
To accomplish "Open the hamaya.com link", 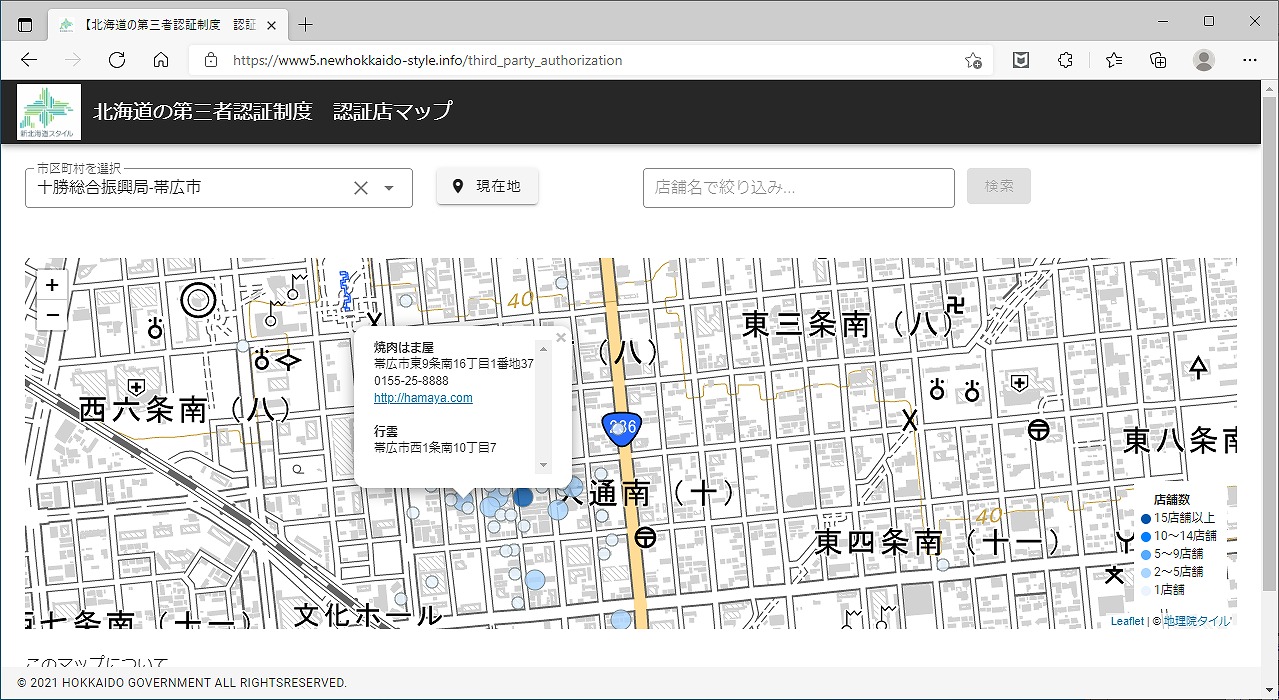I will [x=423, y=398].
